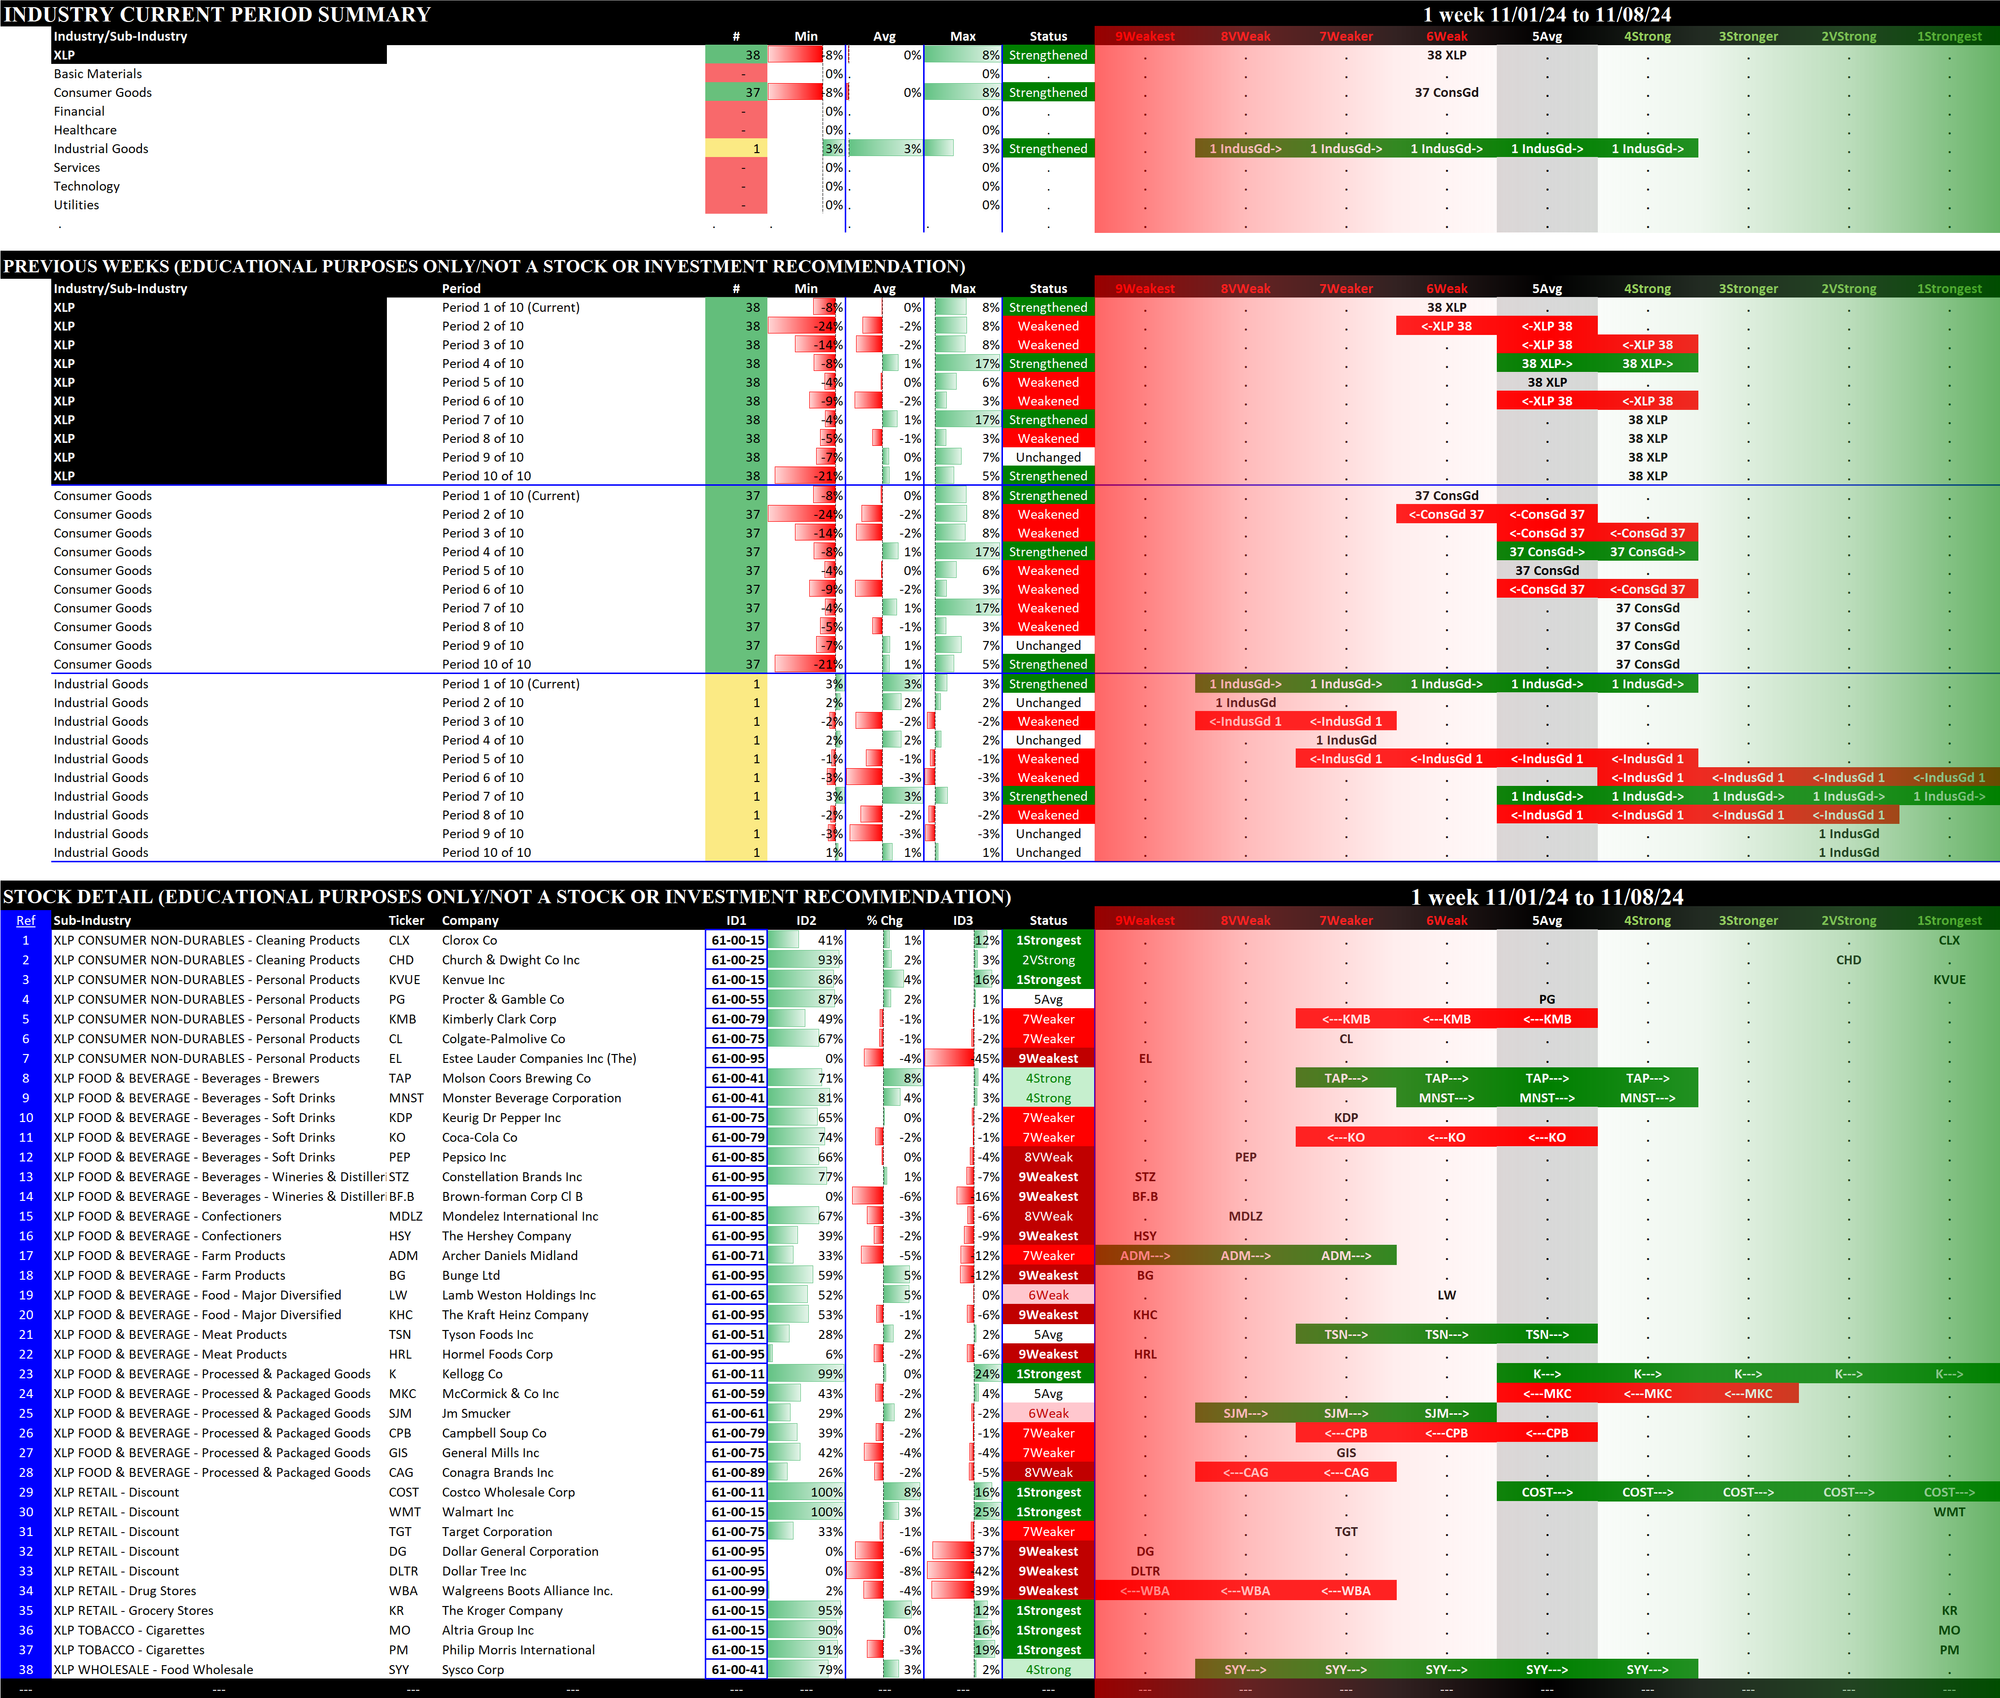Screen dimensions: 2000x1698
Task: Click the Strengthened status for XLP summary
Action: 1047,55
